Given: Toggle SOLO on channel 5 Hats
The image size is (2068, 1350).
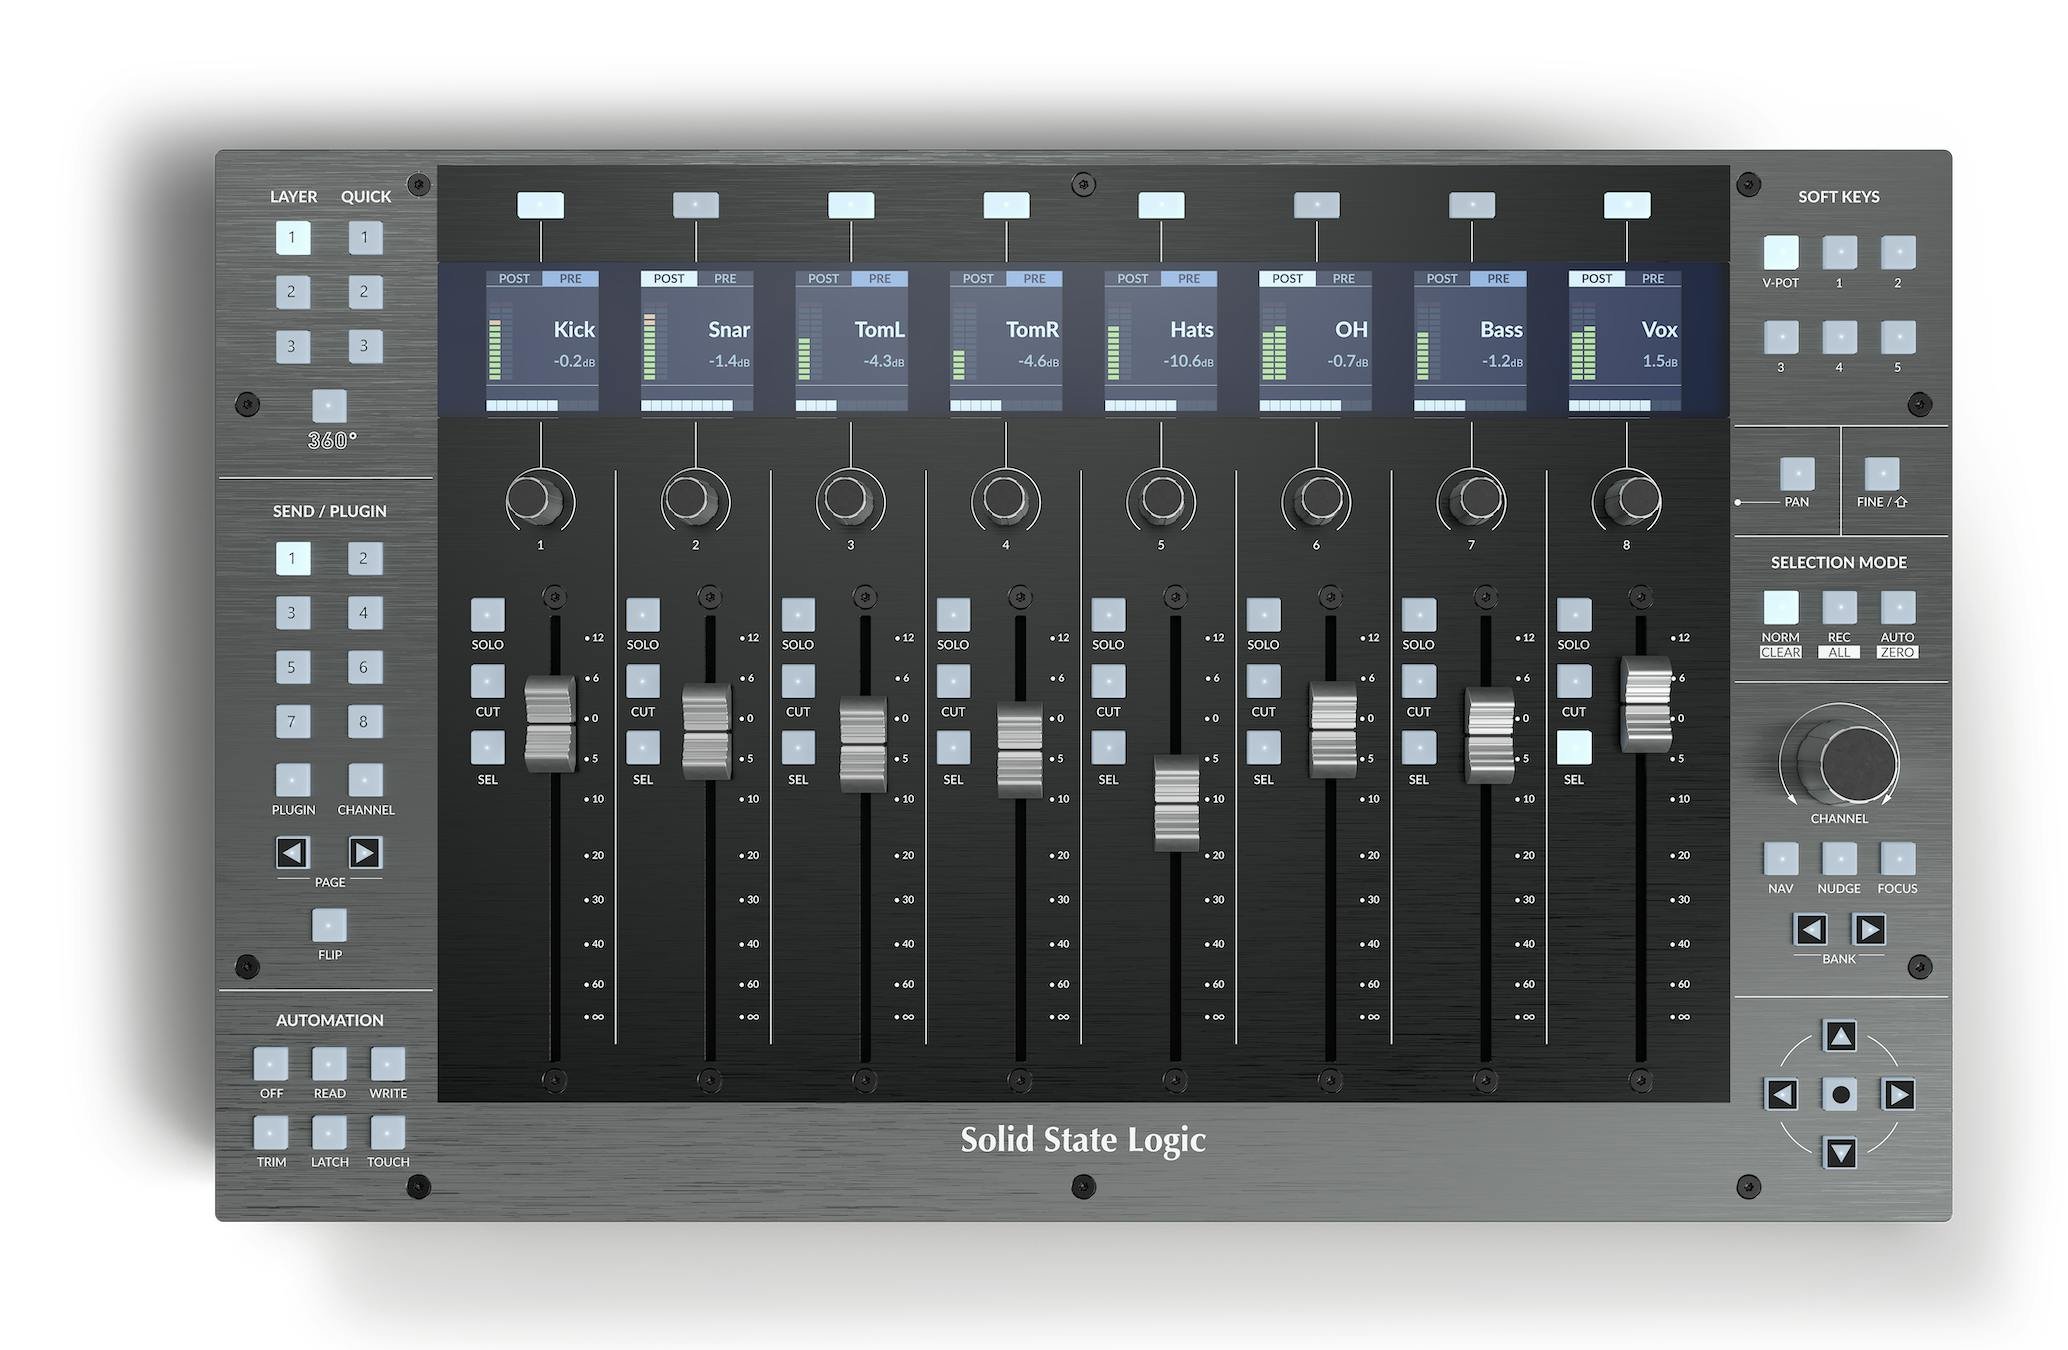Looking at the screenshot, I should (1108, 615).
